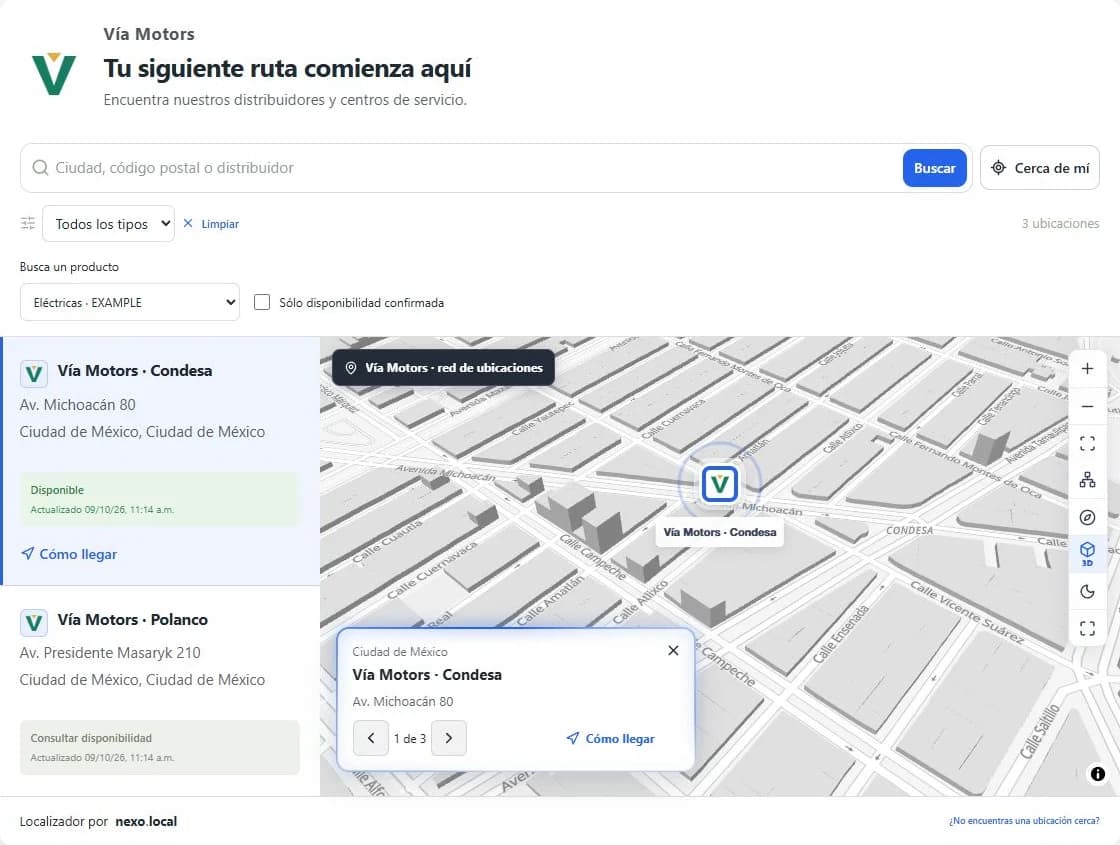Screen dimensions: 1120x845
Task: Select the Vía Motors · Polanco list card
Action: [x=161, y=691]
